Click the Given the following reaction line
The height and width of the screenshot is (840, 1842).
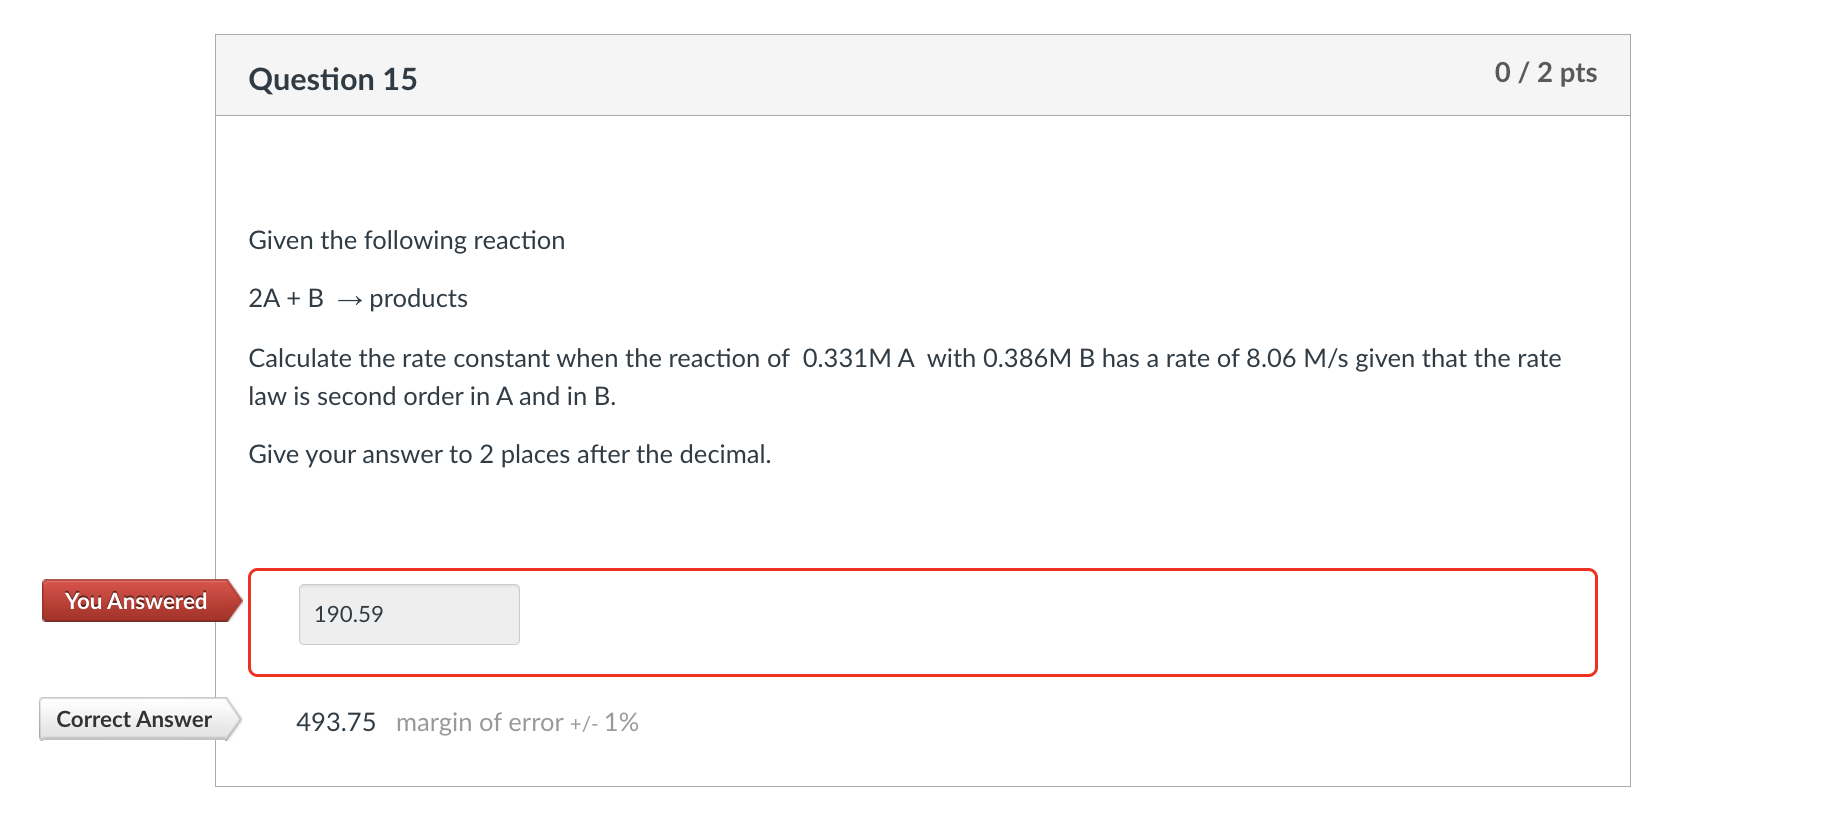tap(406, 240)
